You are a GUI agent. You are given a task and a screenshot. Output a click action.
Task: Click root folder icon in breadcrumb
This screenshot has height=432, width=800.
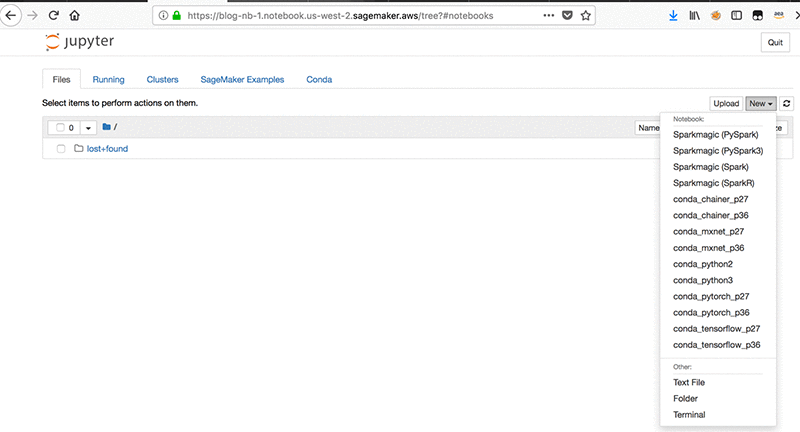pos(107,126)
